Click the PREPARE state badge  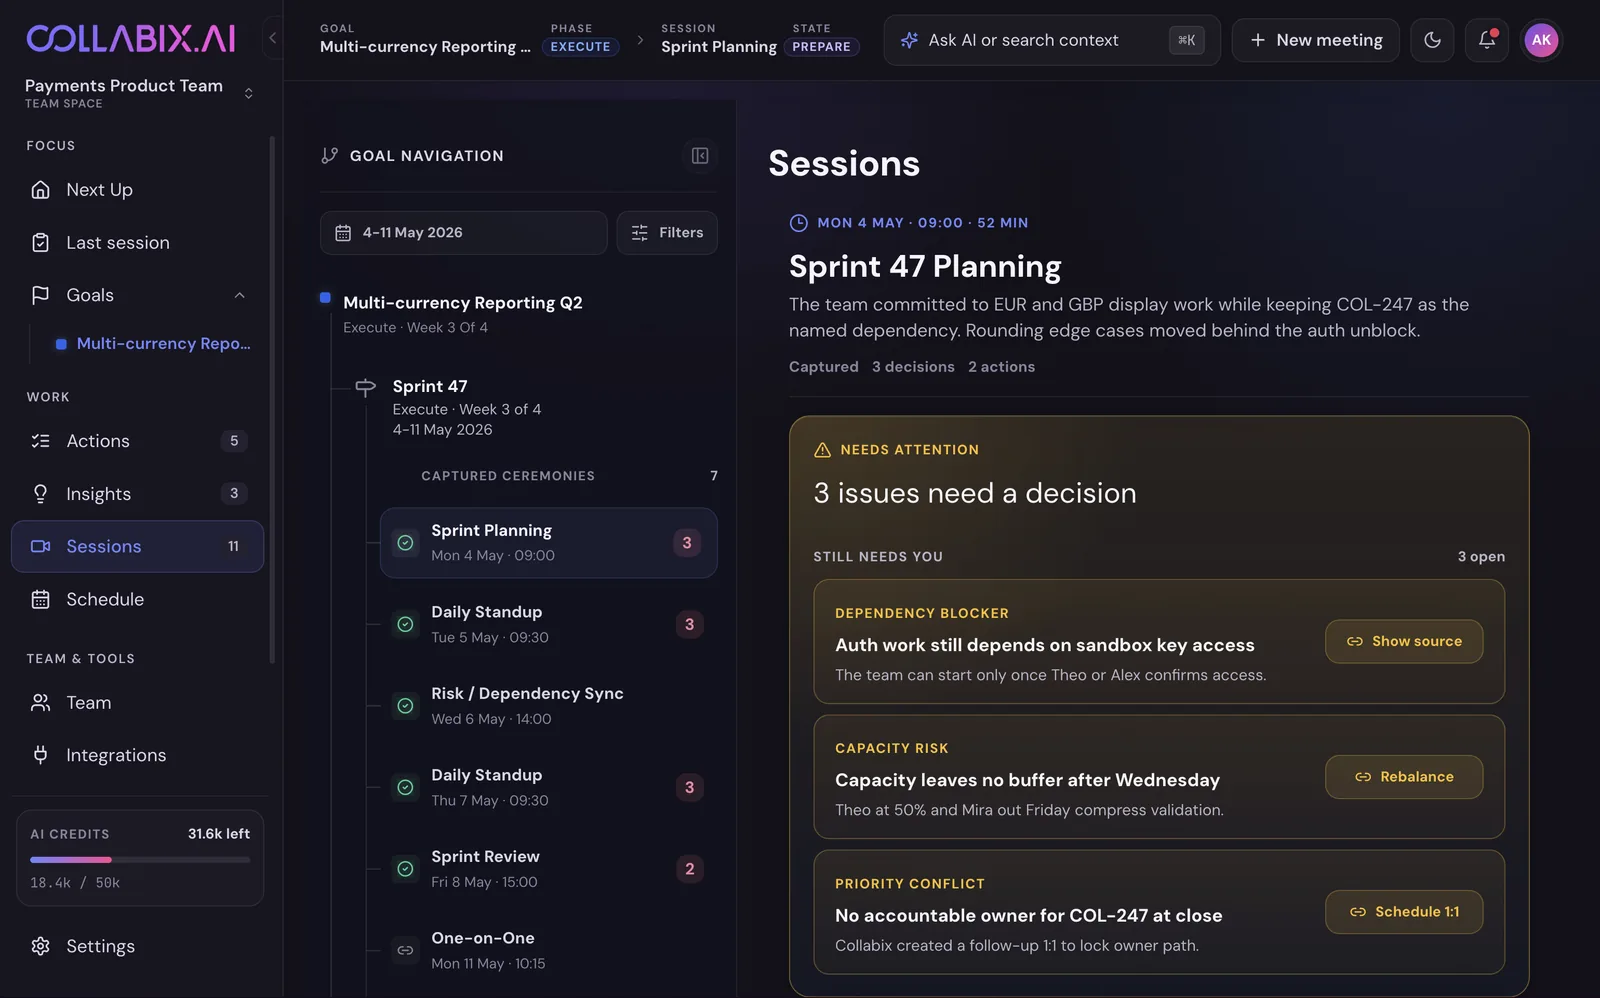[x=821, y=47]
